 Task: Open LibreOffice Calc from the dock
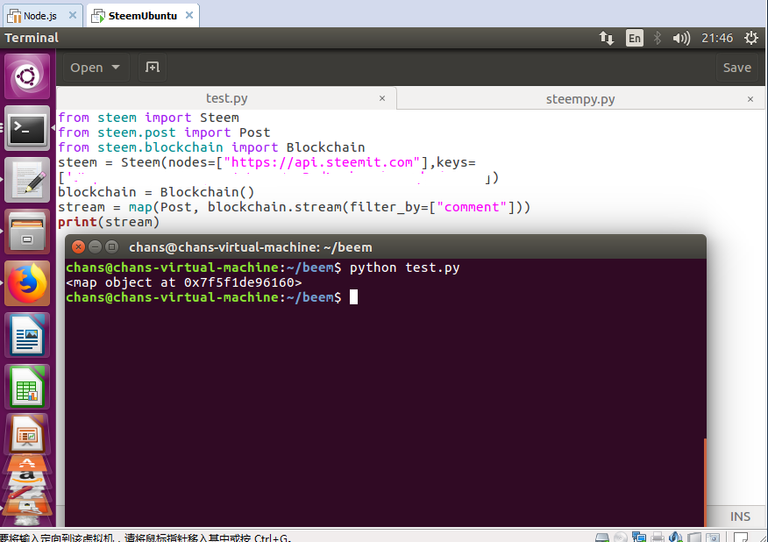click(x=27, y=387)
